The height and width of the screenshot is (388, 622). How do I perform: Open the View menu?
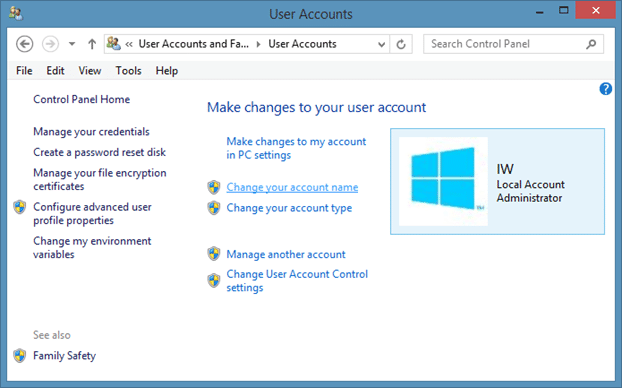click(90, 71)
